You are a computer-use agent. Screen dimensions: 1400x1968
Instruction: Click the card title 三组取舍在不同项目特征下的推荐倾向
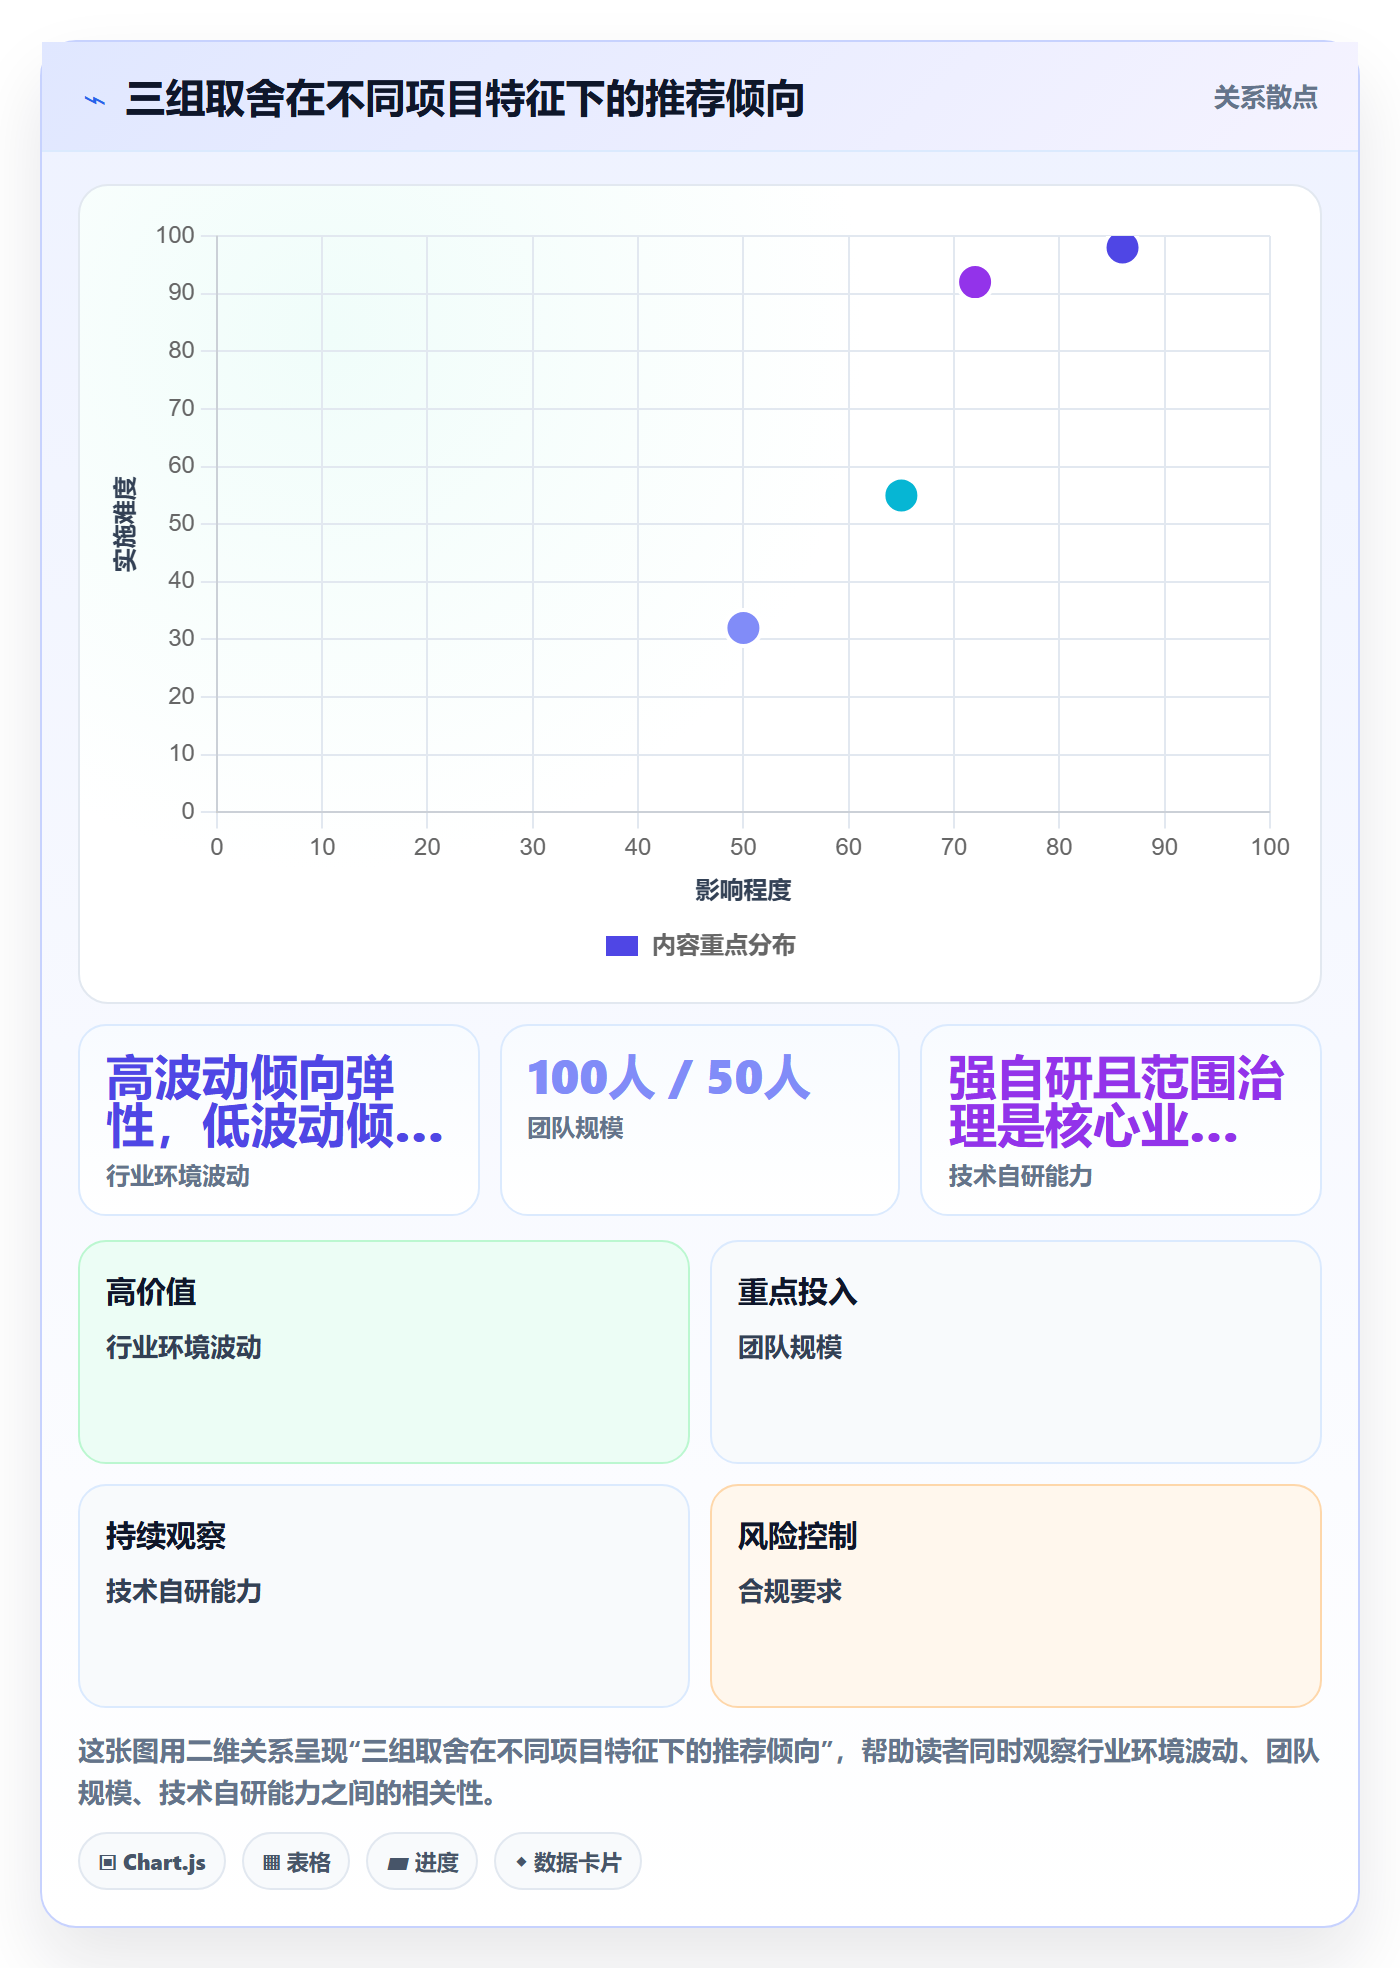point(465,99)
